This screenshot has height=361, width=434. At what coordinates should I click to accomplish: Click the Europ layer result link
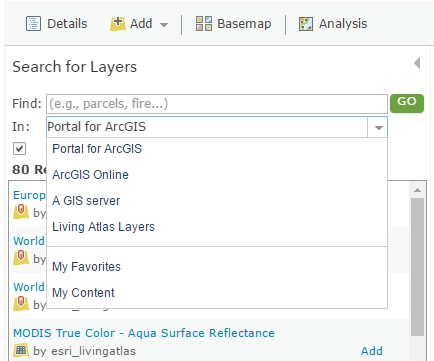[x=29, y=195]
